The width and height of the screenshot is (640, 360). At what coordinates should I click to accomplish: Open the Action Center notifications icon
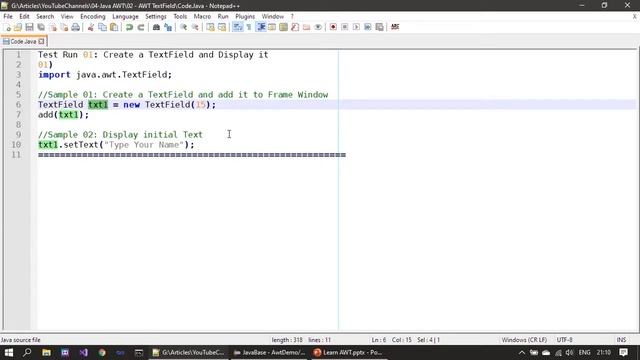pyautogui.click(x=623, y=352)
